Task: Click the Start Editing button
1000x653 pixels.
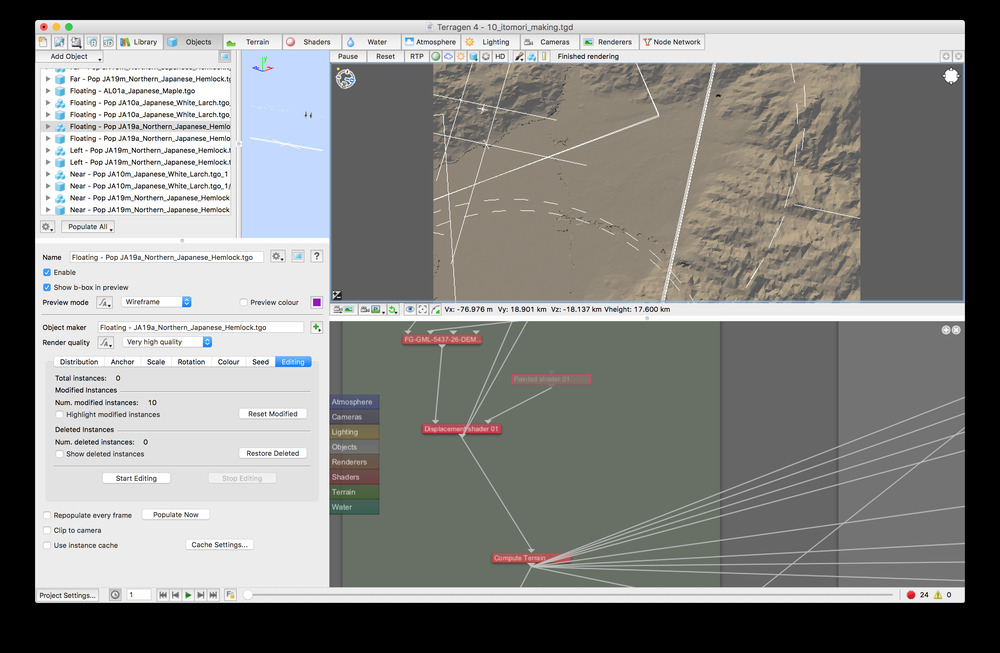Action: click(136, 478)
